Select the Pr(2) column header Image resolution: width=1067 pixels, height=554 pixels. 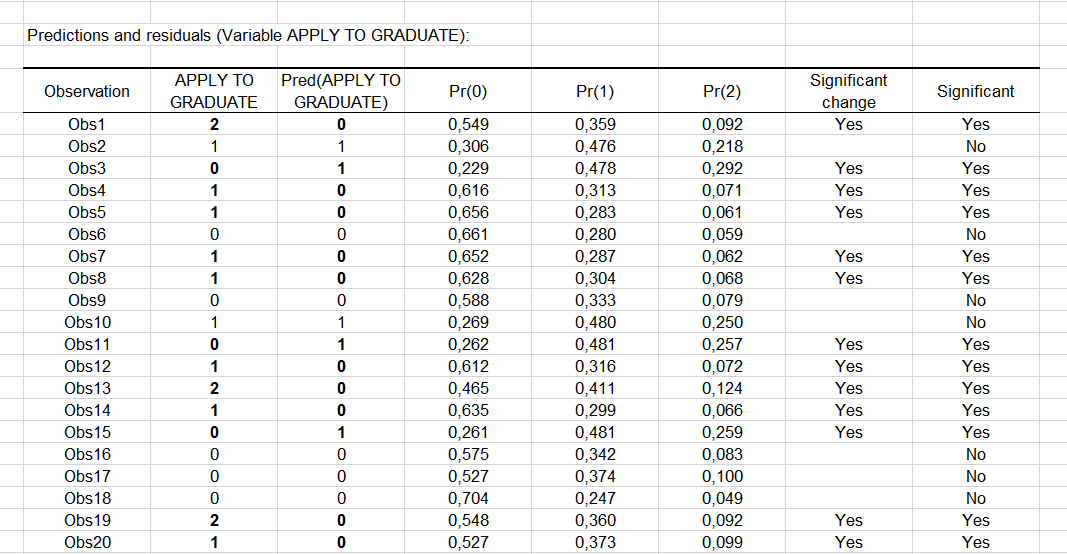[x=722, y=92]
